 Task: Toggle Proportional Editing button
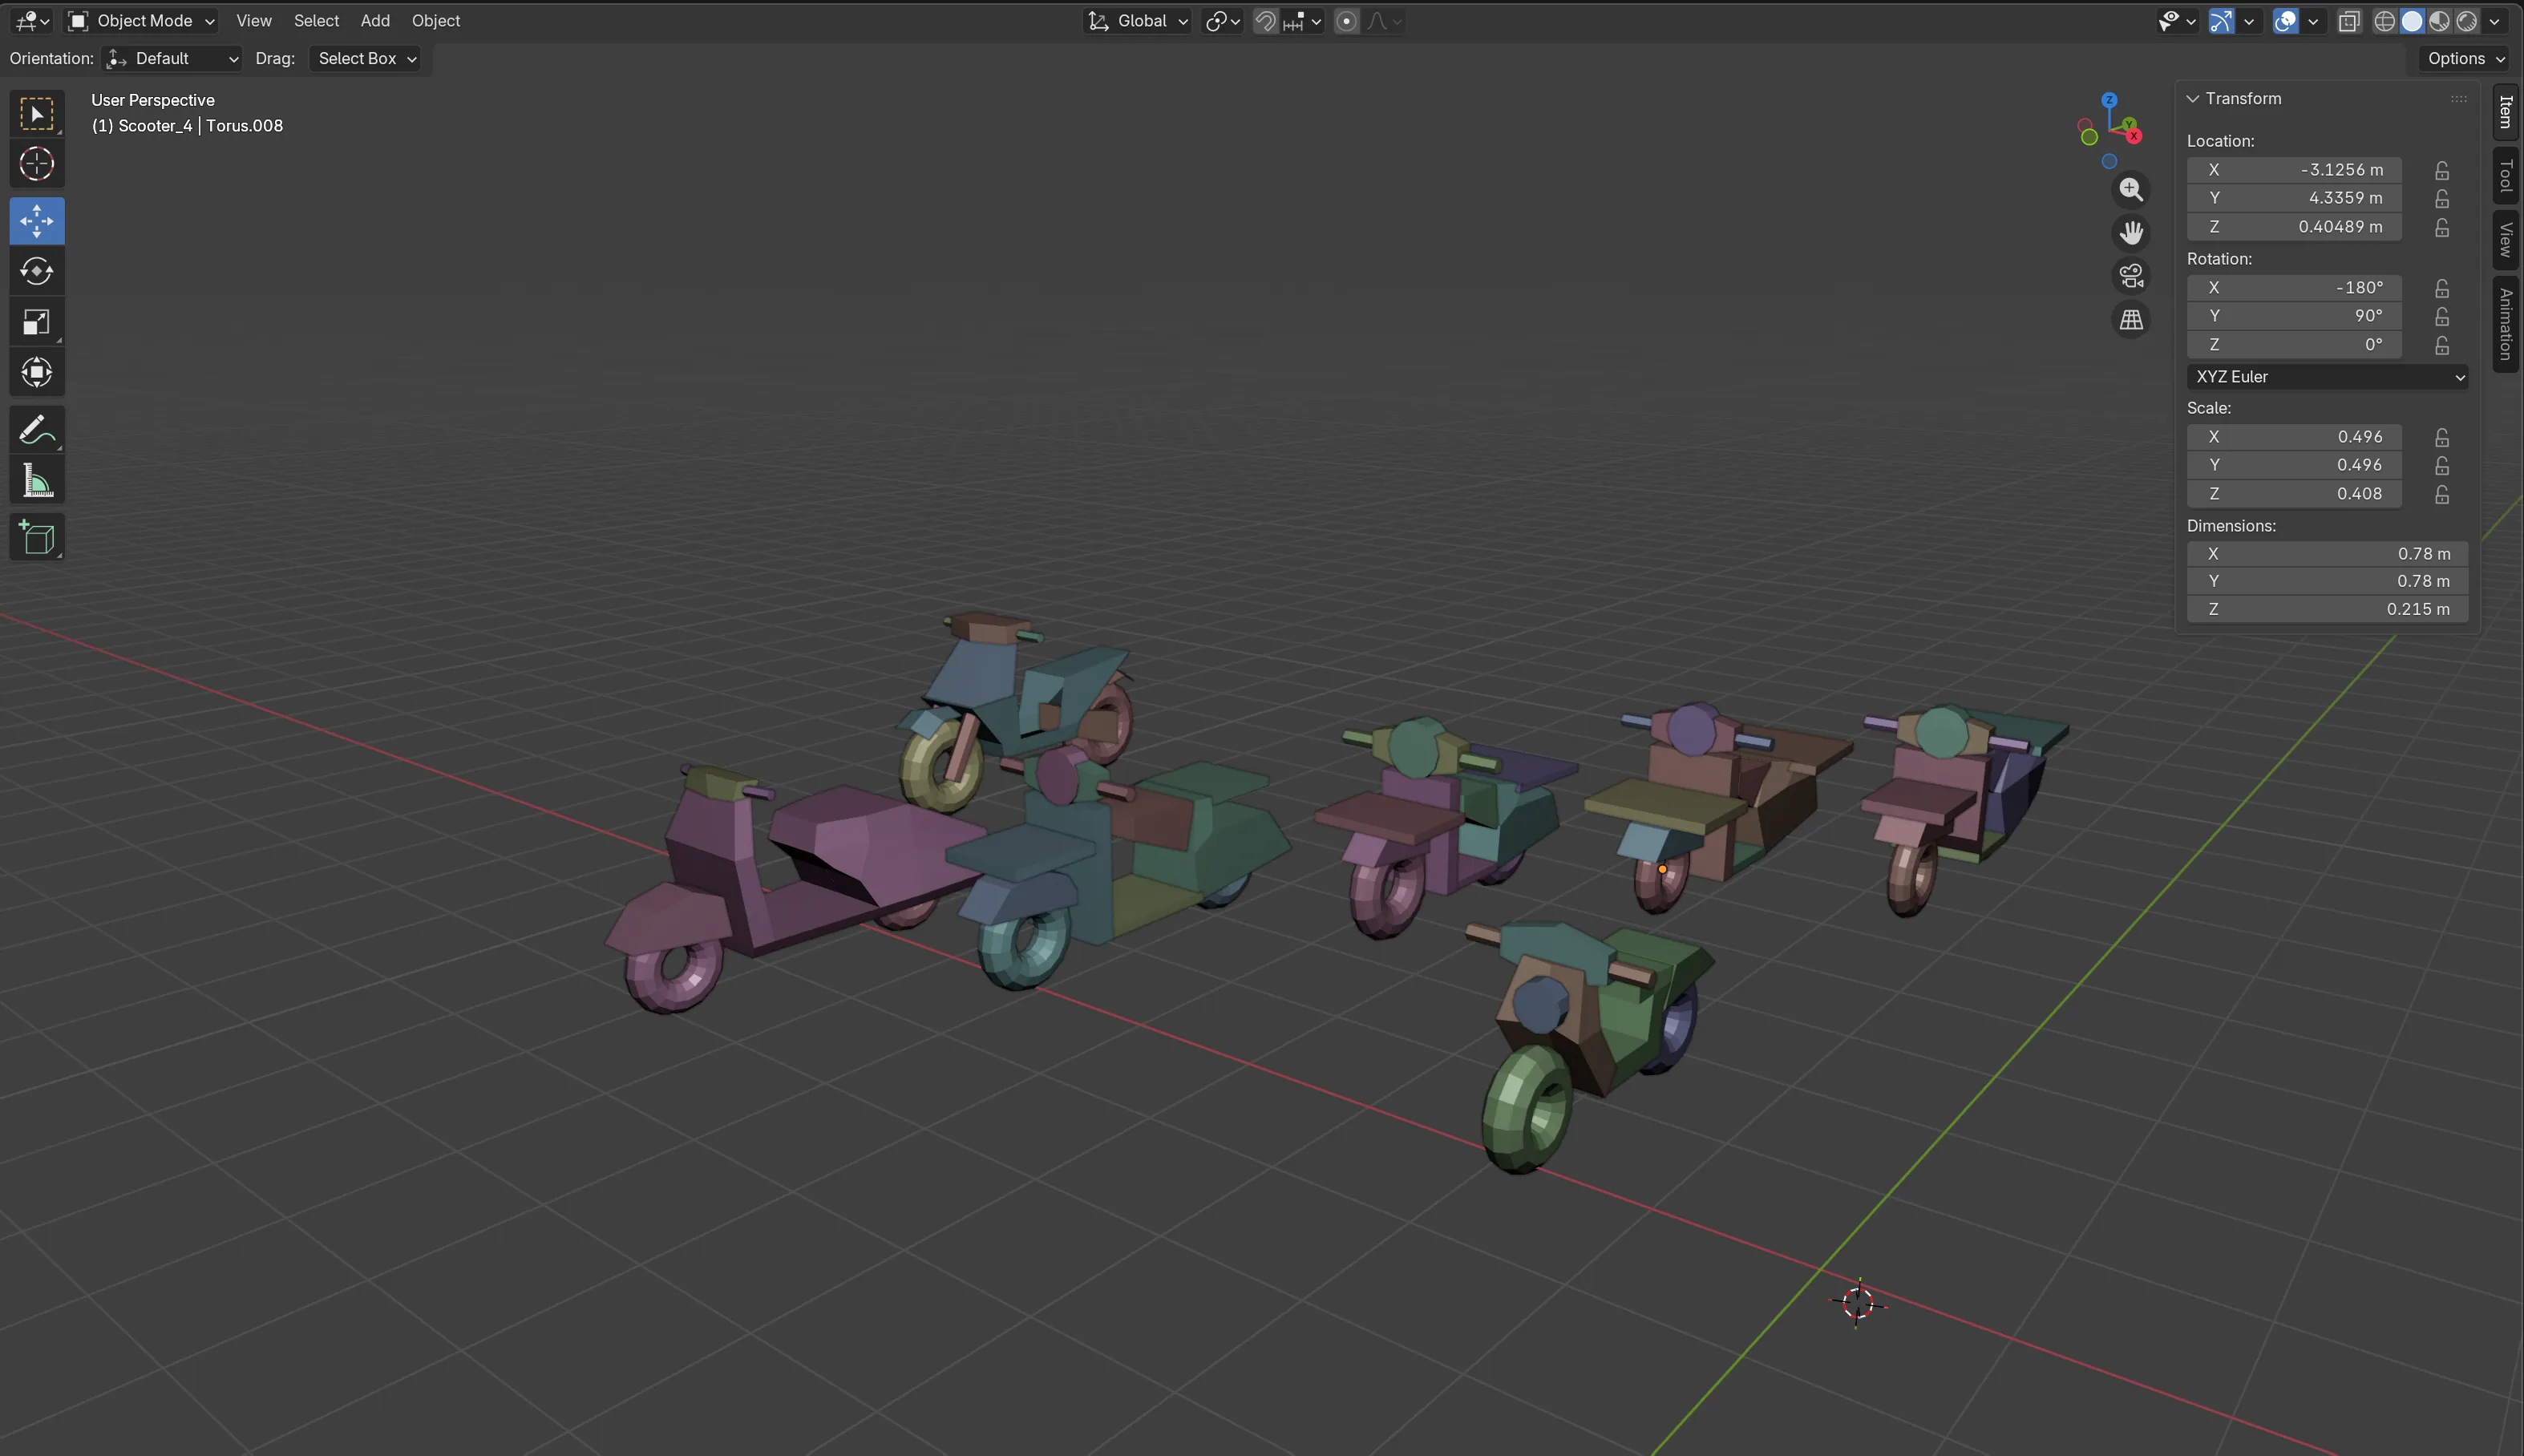[x=1347, y=21]
